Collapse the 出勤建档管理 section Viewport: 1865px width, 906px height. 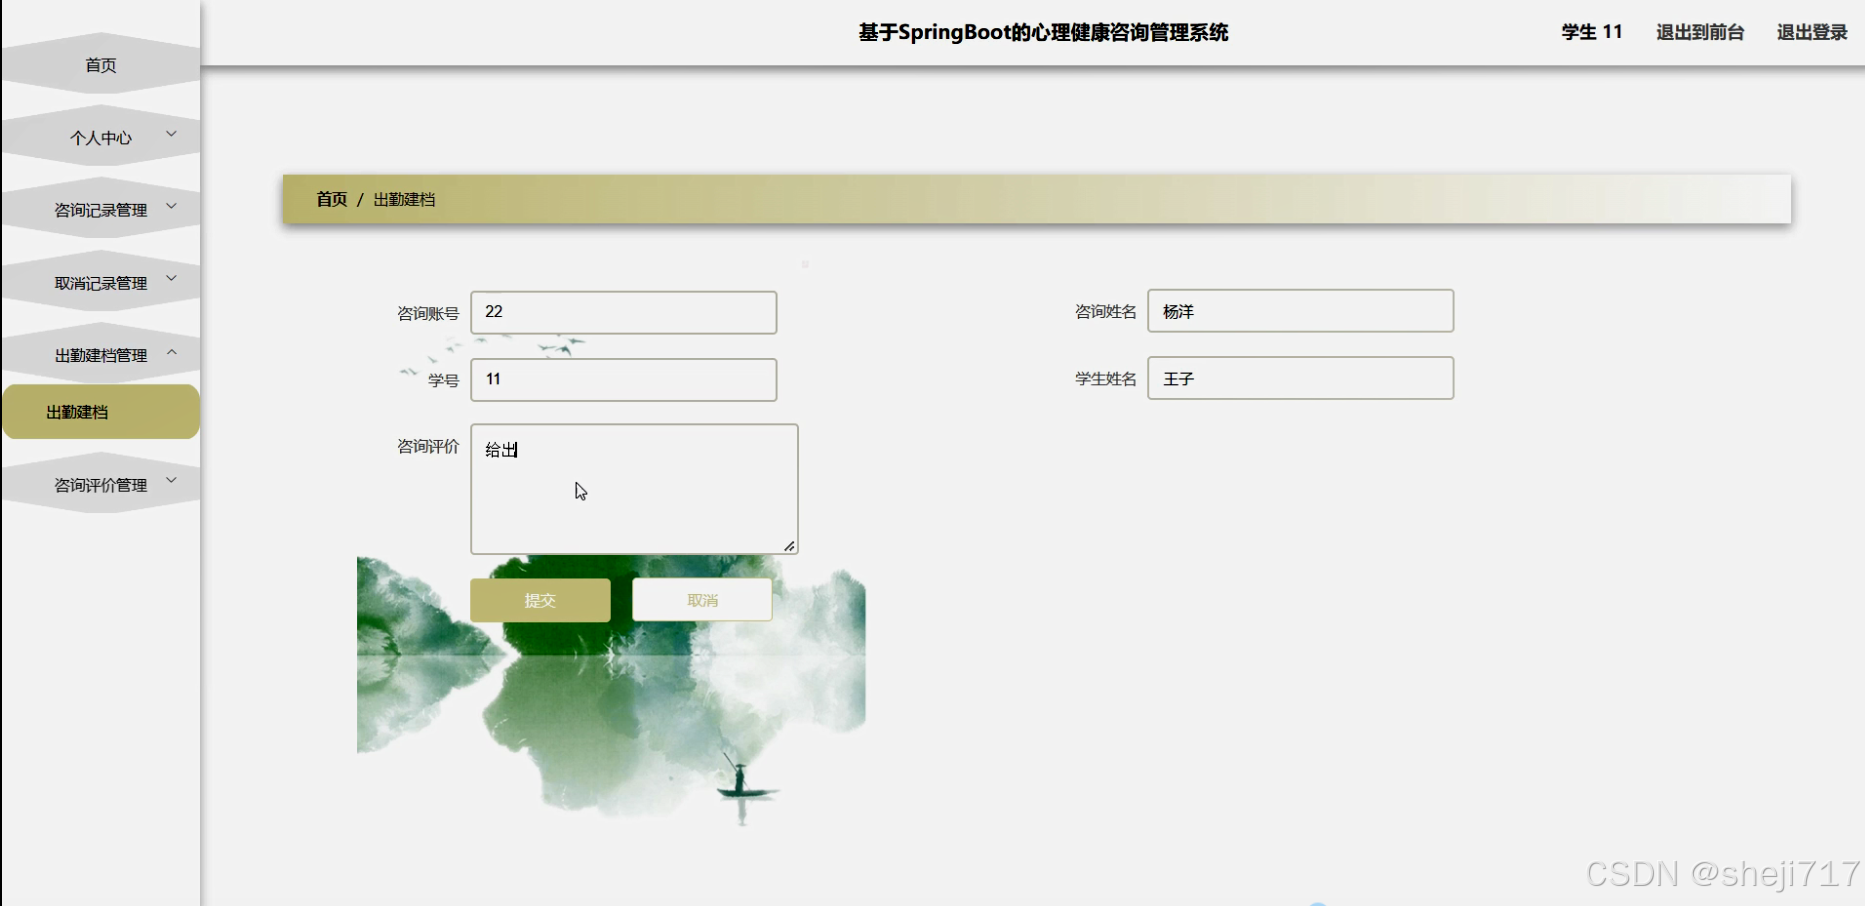(100, 355)
